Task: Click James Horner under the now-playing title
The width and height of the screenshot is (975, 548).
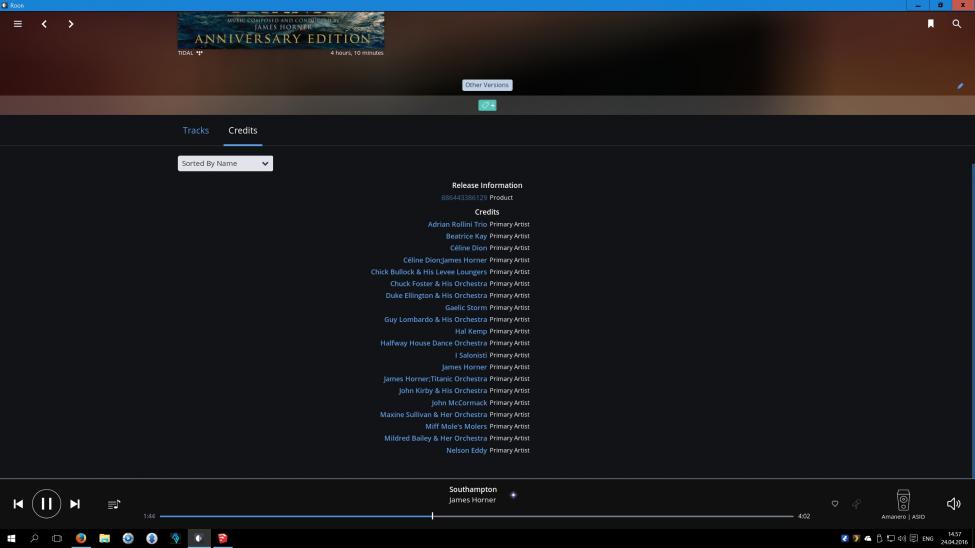Action: 472,500
